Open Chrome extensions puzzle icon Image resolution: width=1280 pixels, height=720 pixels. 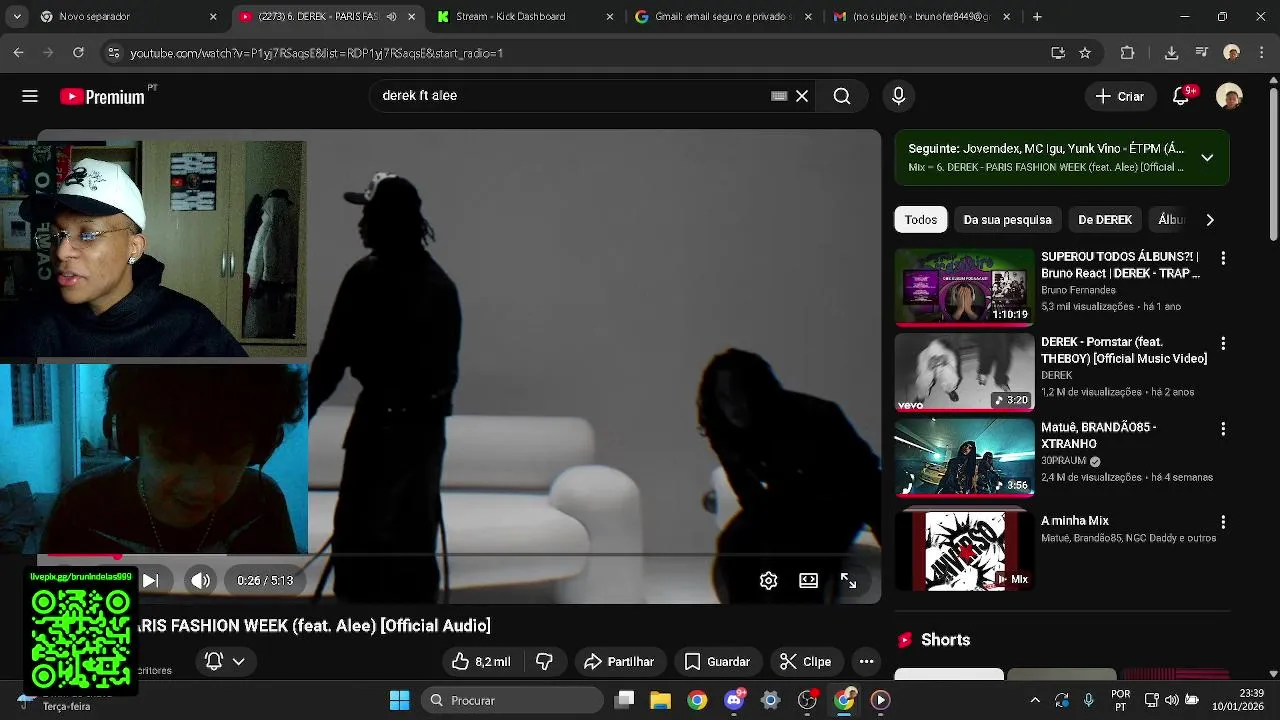(x=1128, y=53)
